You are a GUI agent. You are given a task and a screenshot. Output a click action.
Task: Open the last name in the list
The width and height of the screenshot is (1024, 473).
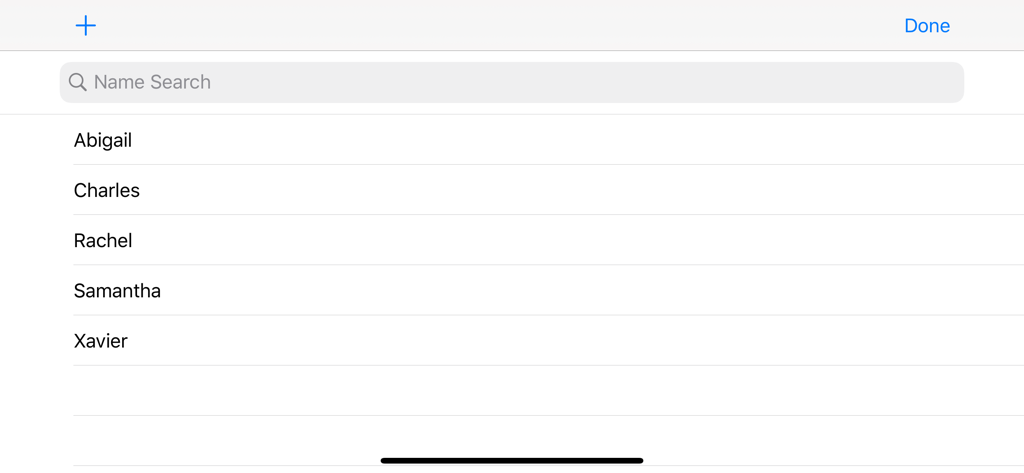coord(101,341)
